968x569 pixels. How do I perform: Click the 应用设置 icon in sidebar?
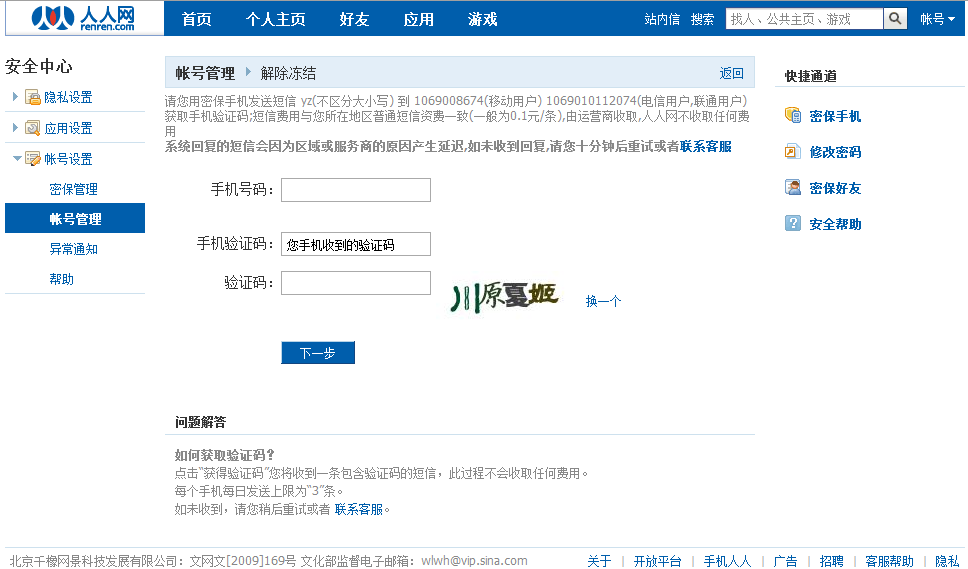[x=32, y=128]
